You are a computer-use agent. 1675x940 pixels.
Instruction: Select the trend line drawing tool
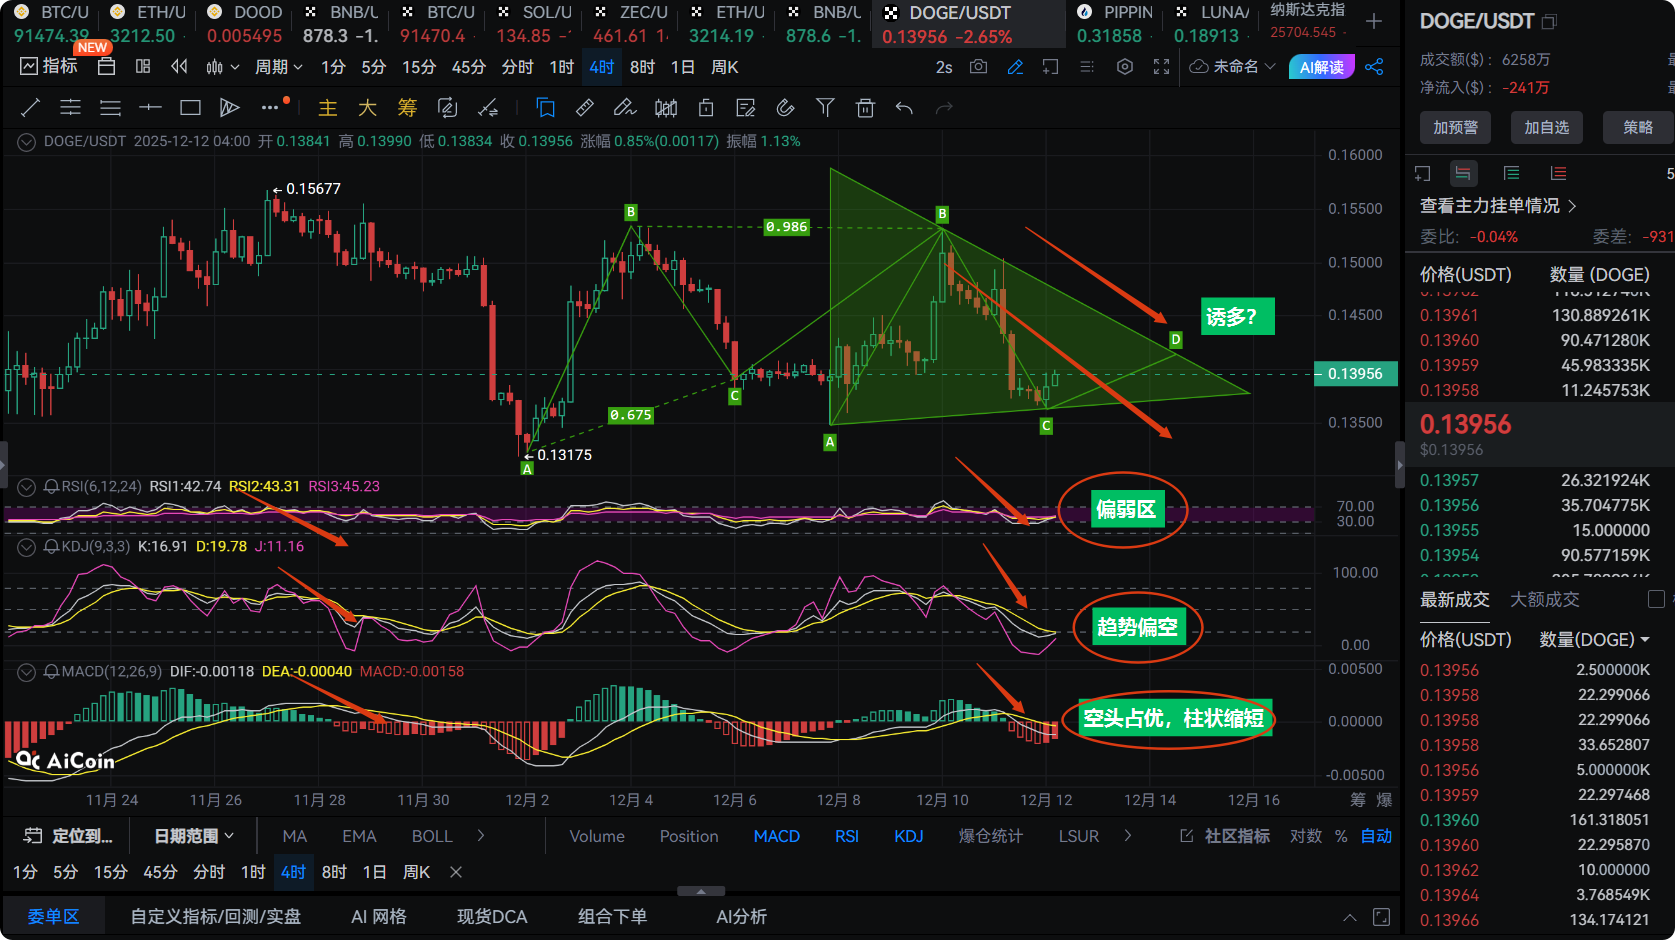click(31, 108)
